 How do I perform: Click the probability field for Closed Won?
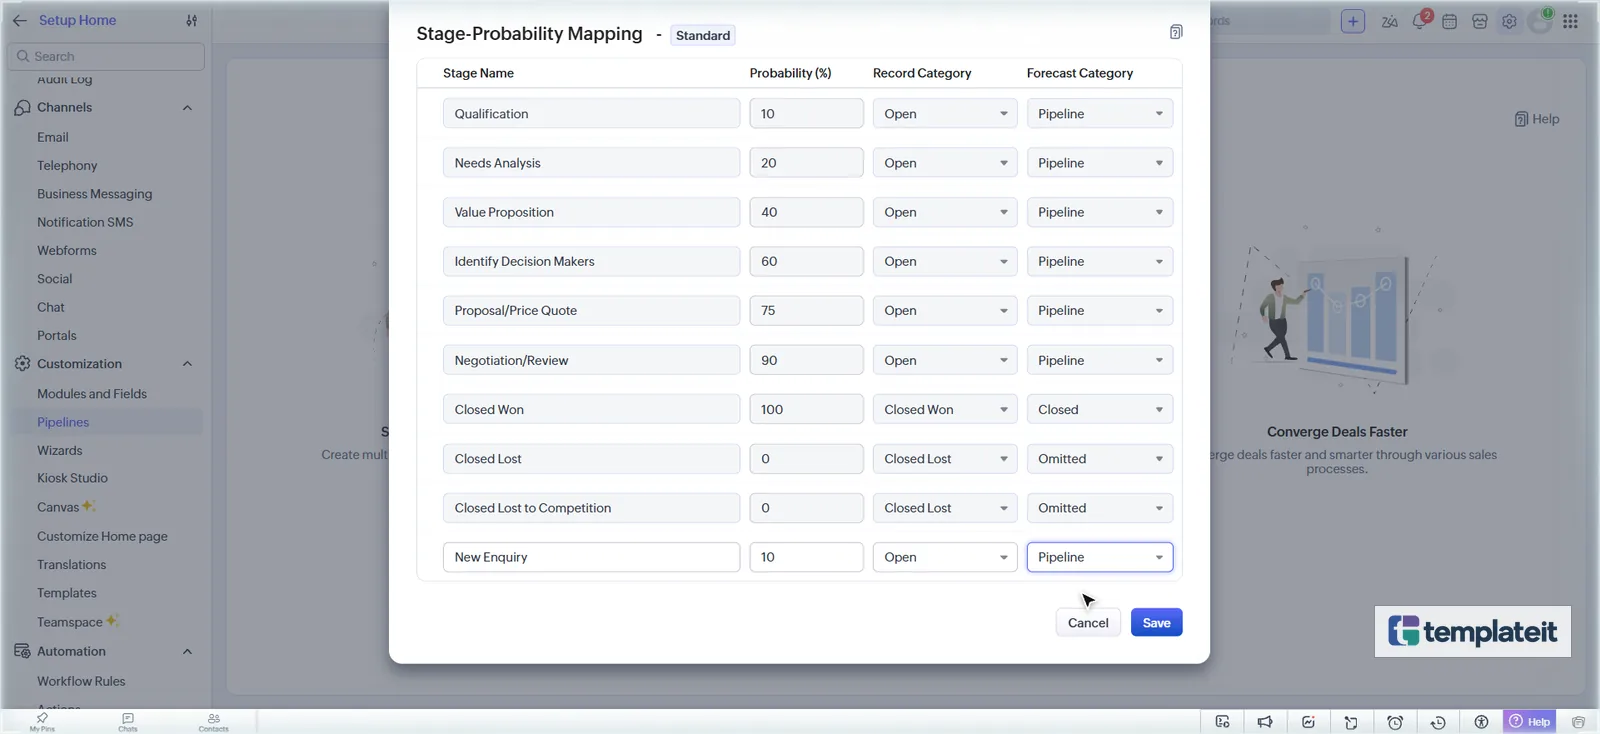[x=806, y=409]
